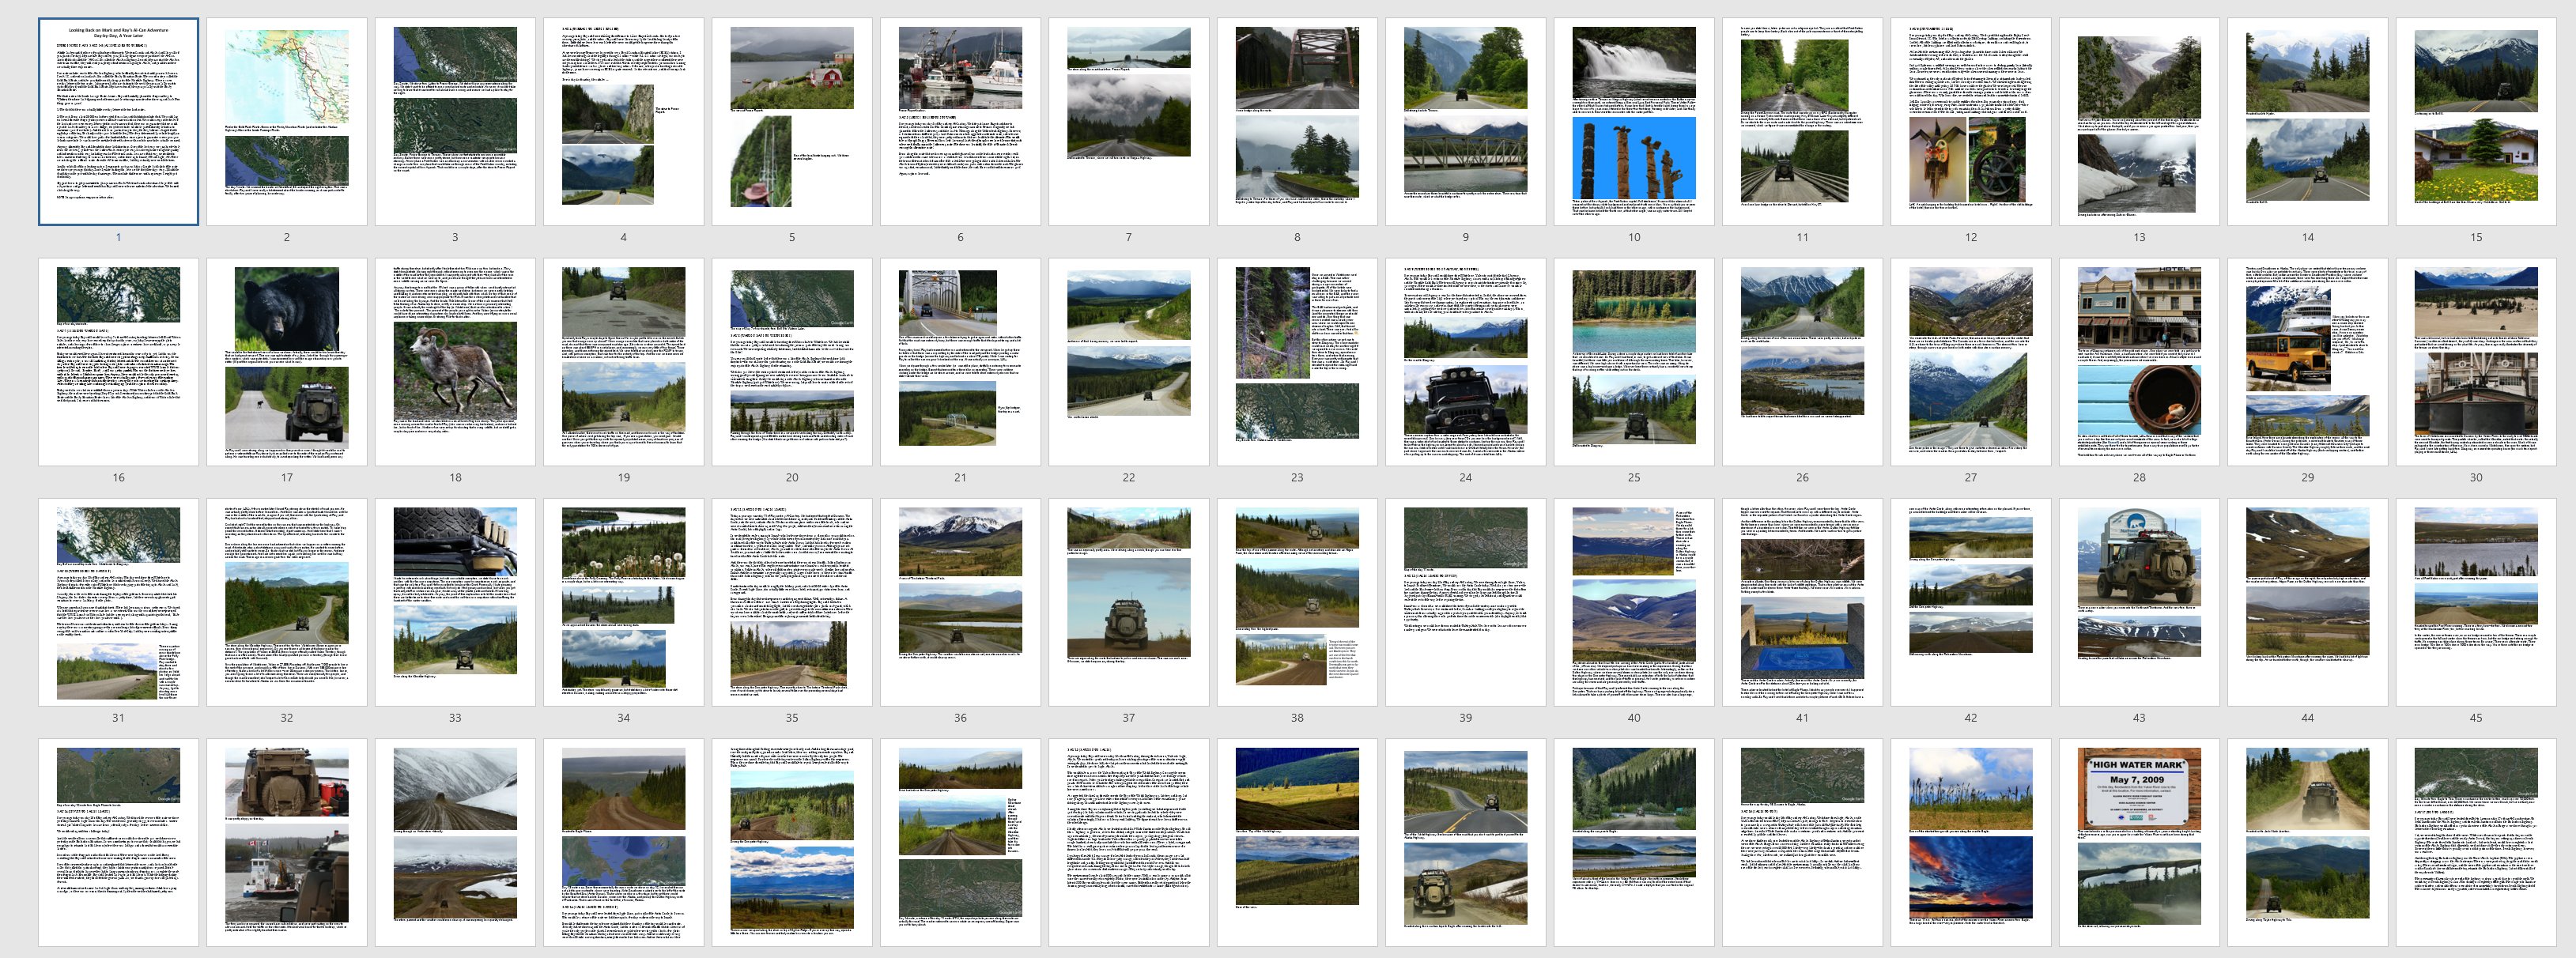
Task: Click page 5 showing the red lakeside building
Action: coord(791,121)
